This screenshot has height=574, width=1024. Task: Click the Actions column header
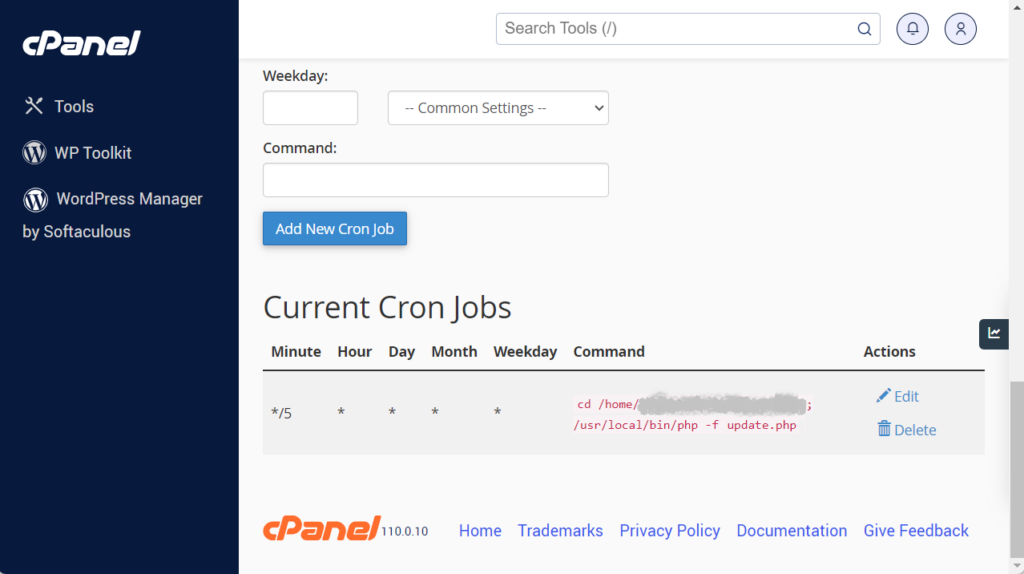point(889,351)
